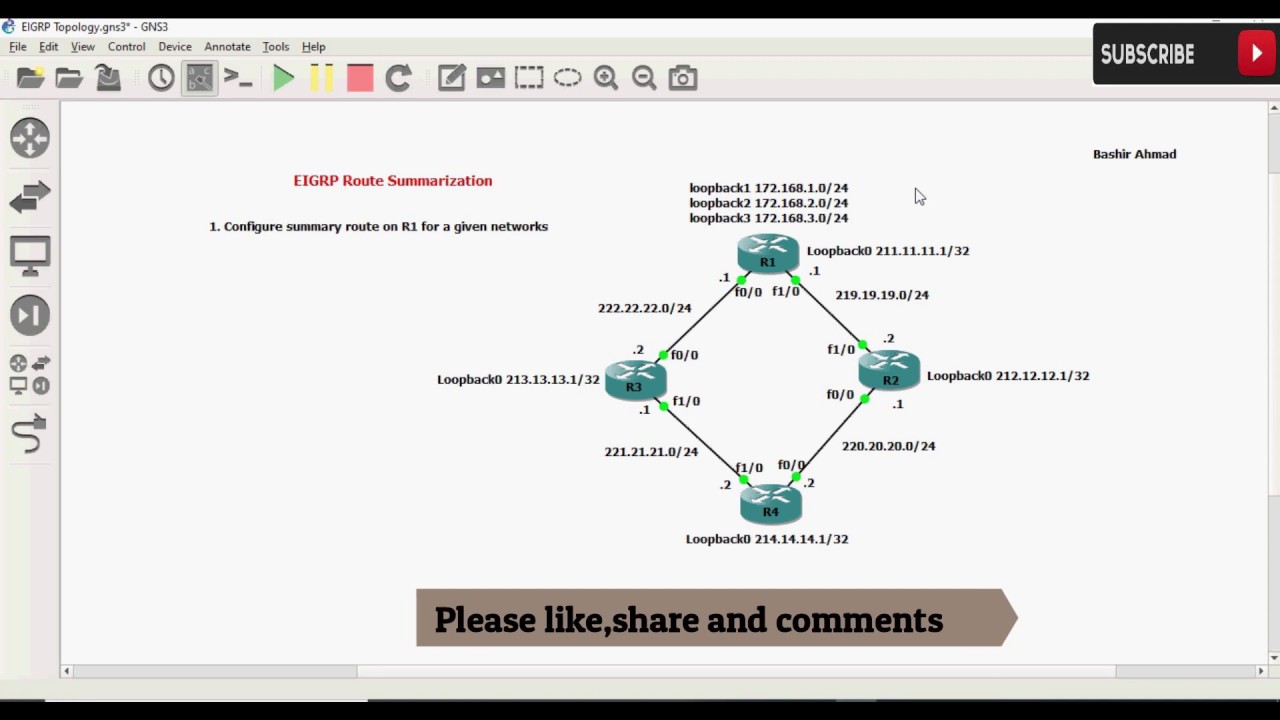Viewport: 1280px width, 720px height.
Task: Toggle show interface labels
Action: point(200,78)
